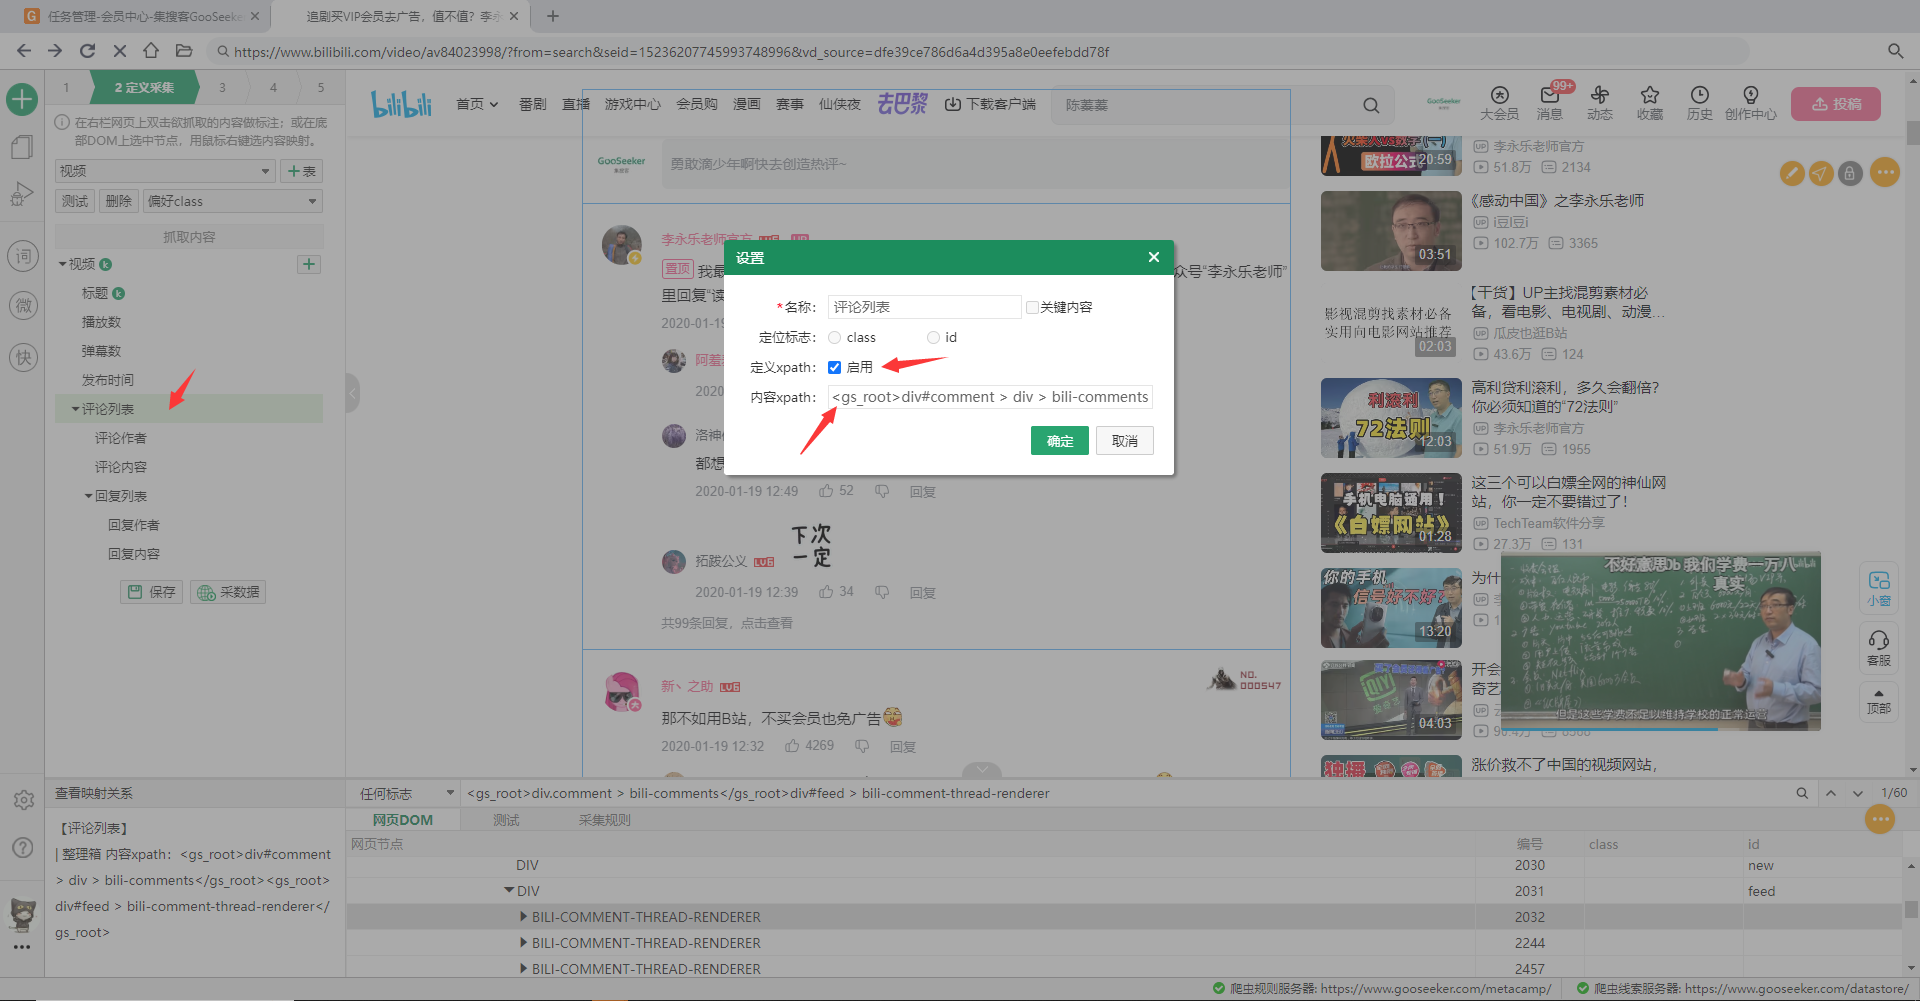Open the 首页 dropdown in bilibili nav
This screenshot has width=1920, height=1001.
coord(477,104)
